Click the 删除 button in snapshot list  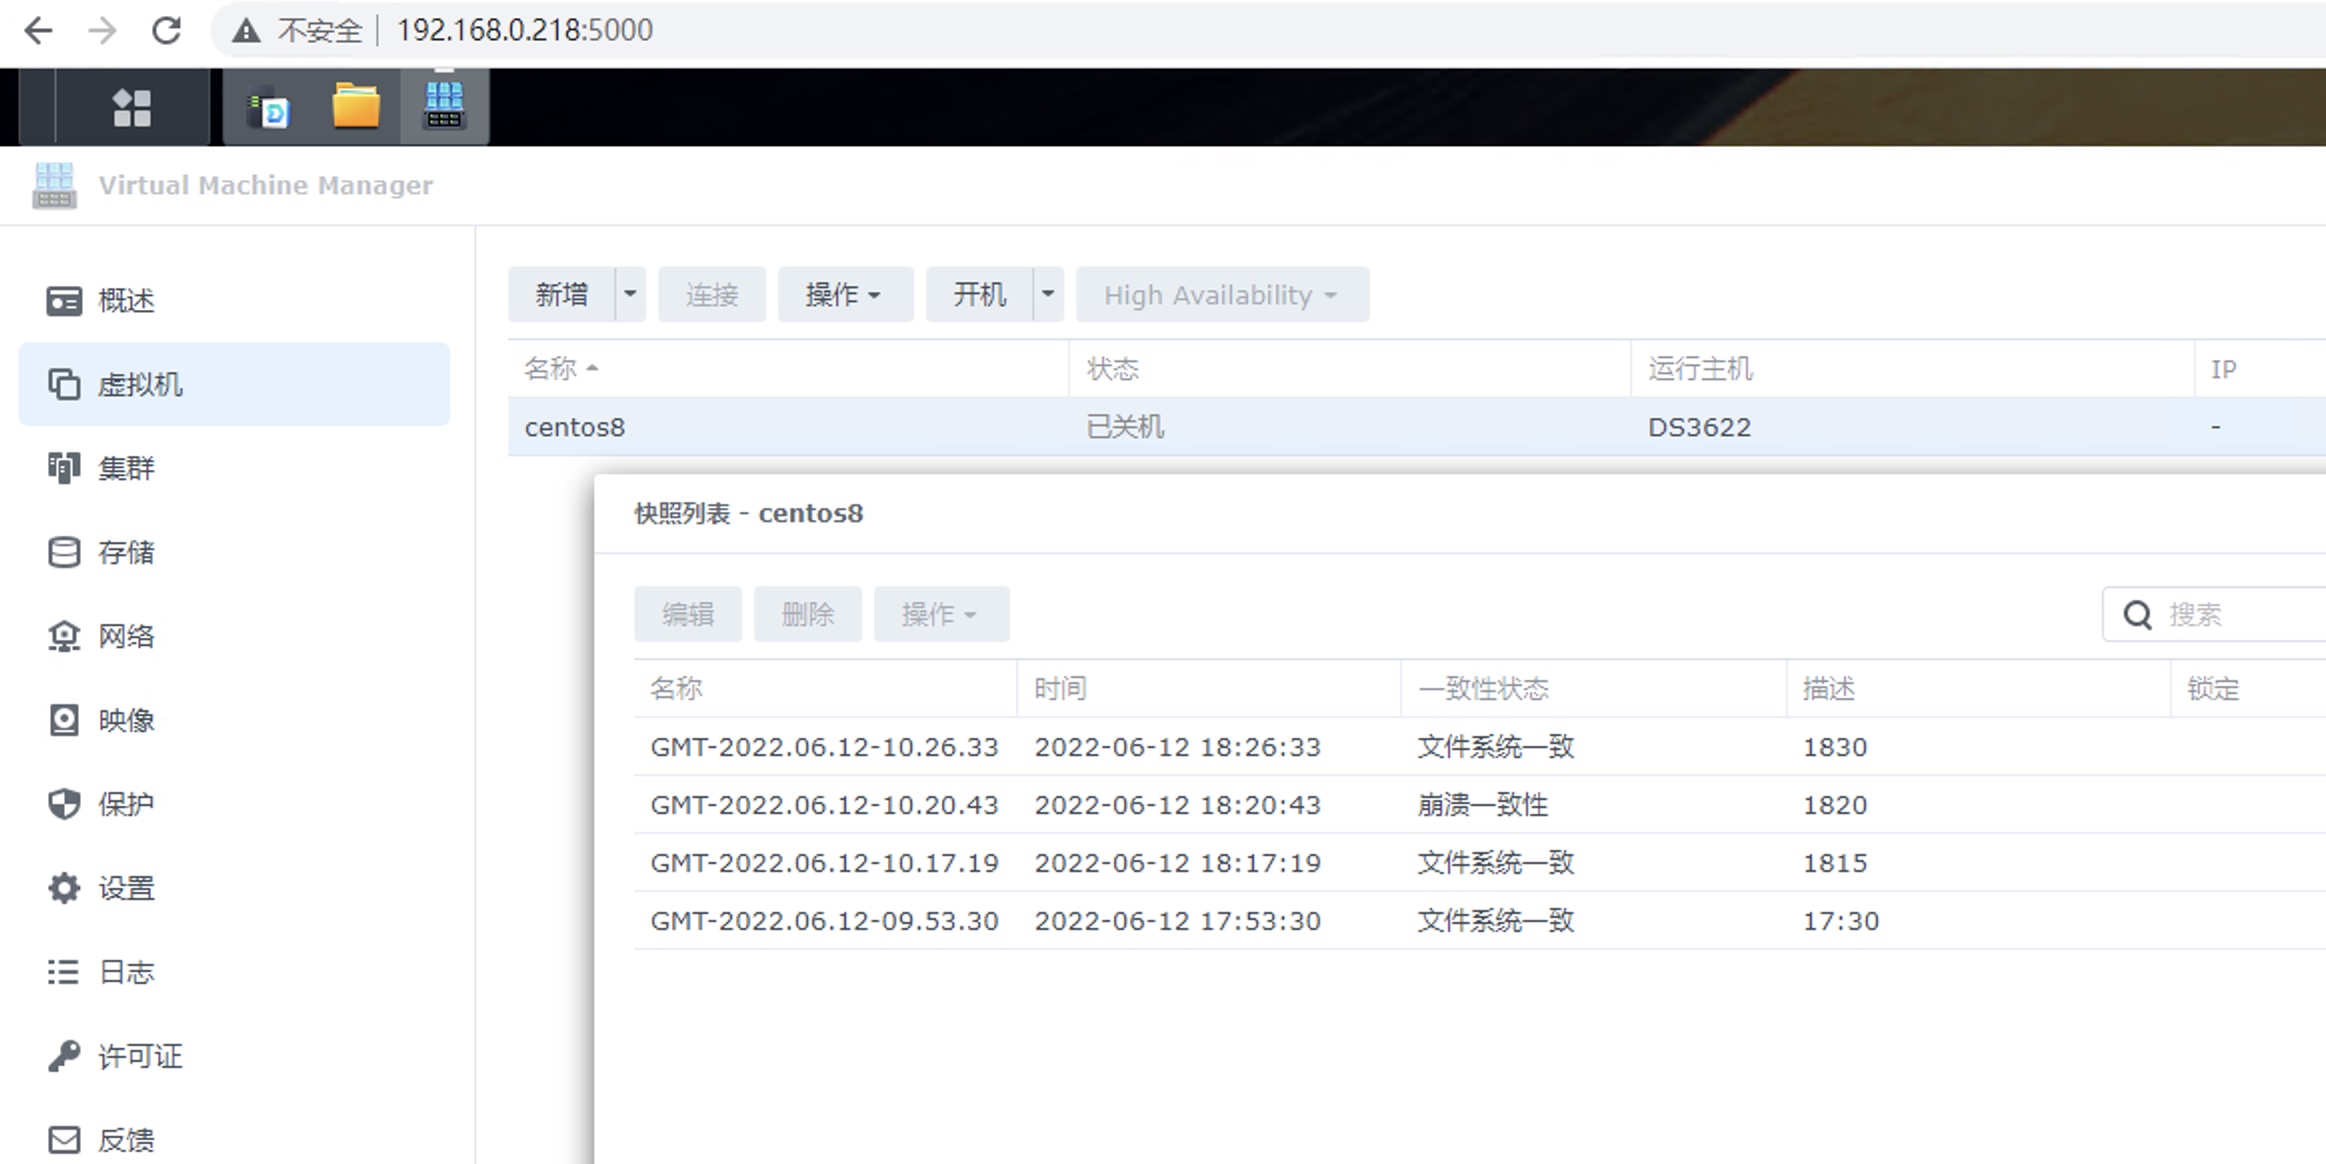pyautogui.click(x=808, y=614)
